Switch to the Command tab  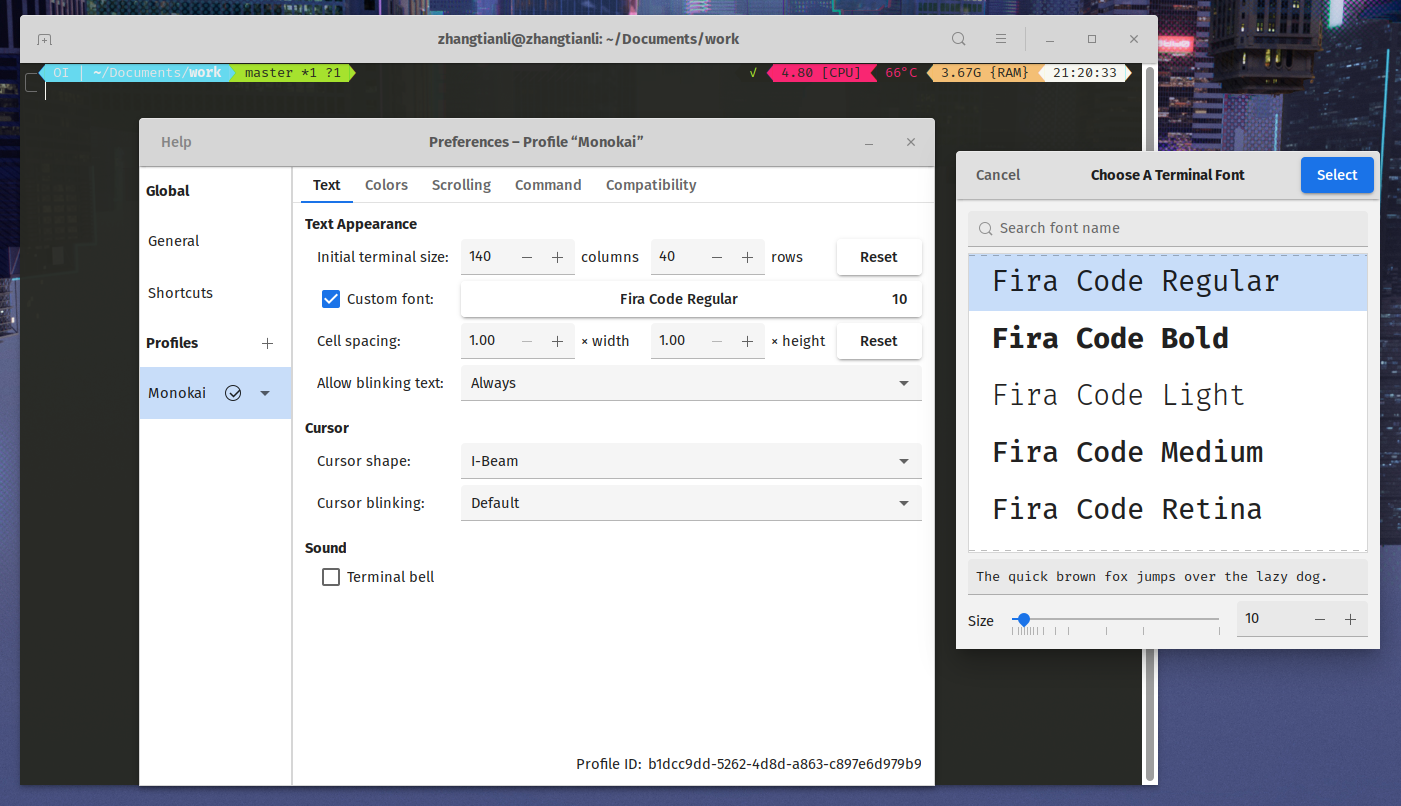548,185
